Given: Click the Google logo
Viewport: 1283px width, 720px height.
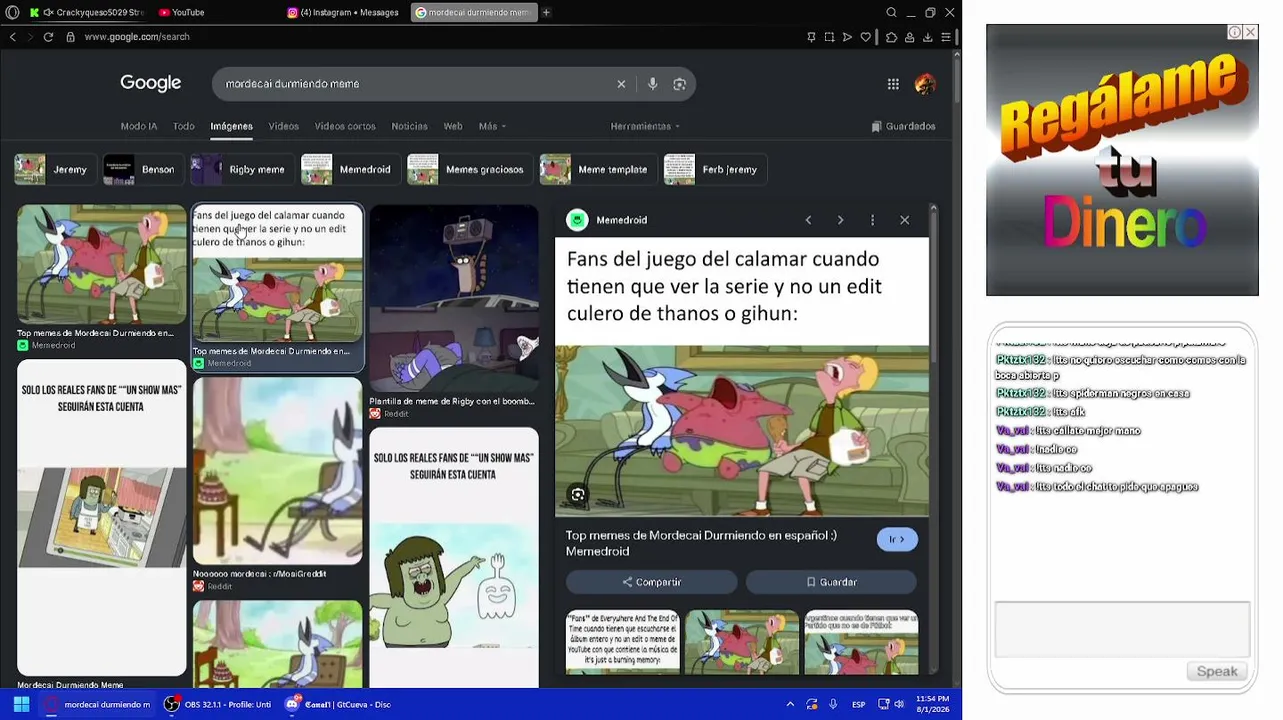Looking at the screenshot, I should click(151, 83).
